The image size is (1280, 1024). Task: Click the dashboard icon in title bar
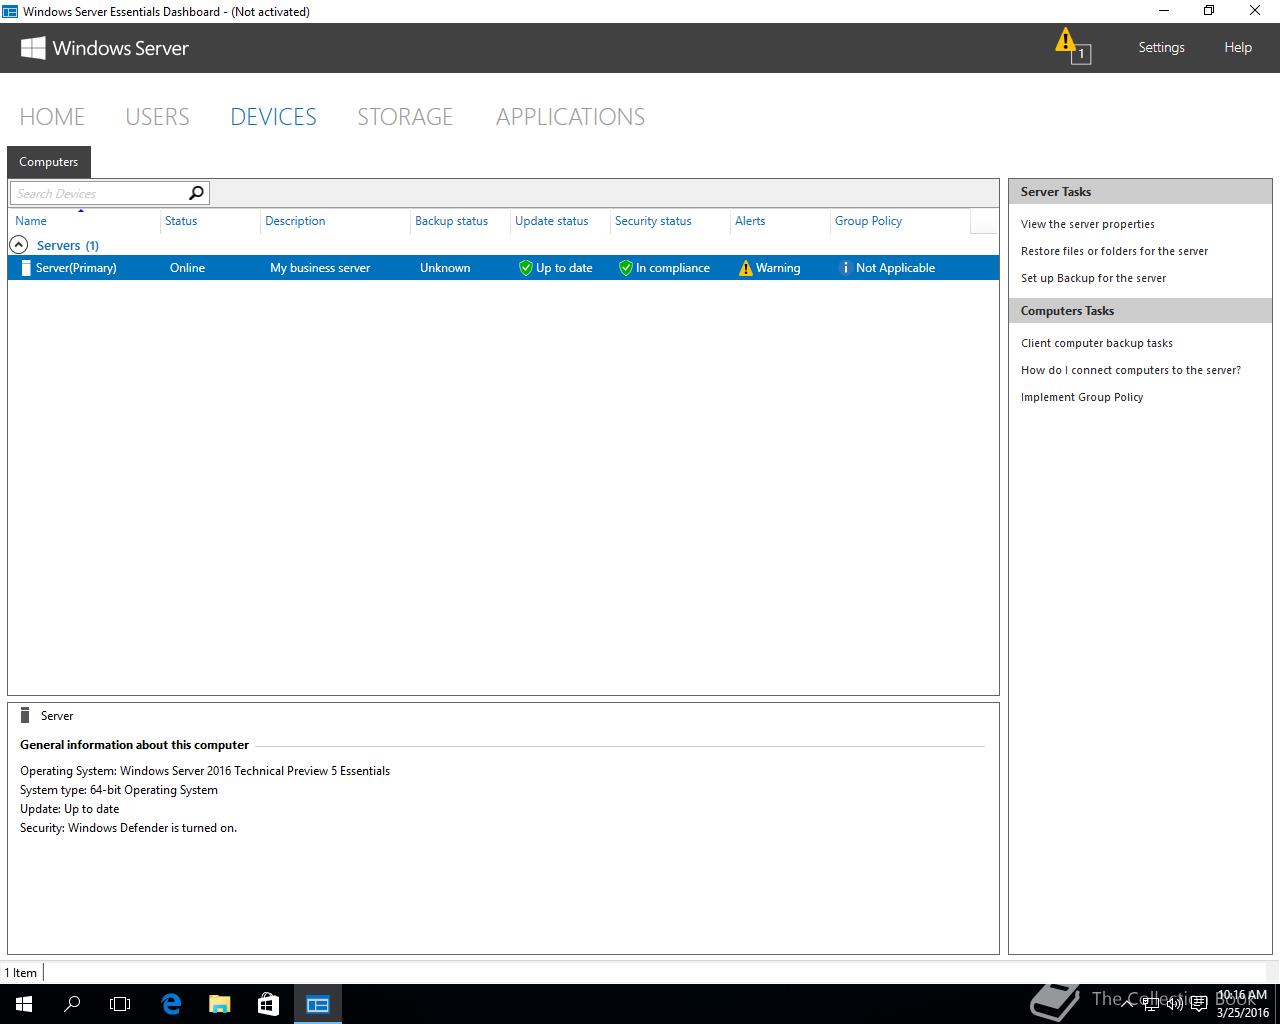tap(10, 11)
